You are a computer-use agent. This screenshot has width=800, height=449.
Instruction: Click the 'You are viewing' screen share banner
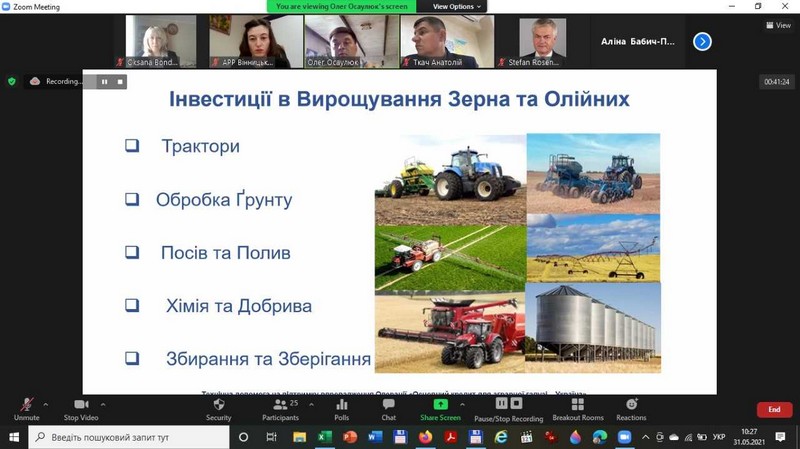341,7
